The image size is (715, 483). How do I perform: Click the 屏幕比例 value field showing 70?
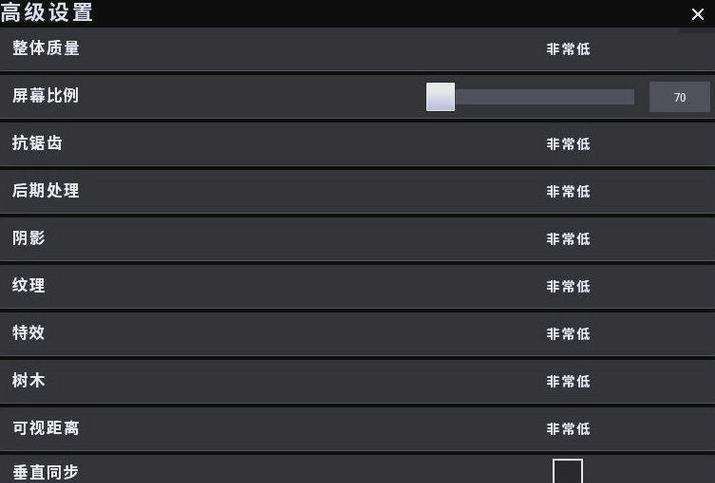pos(679,97)
